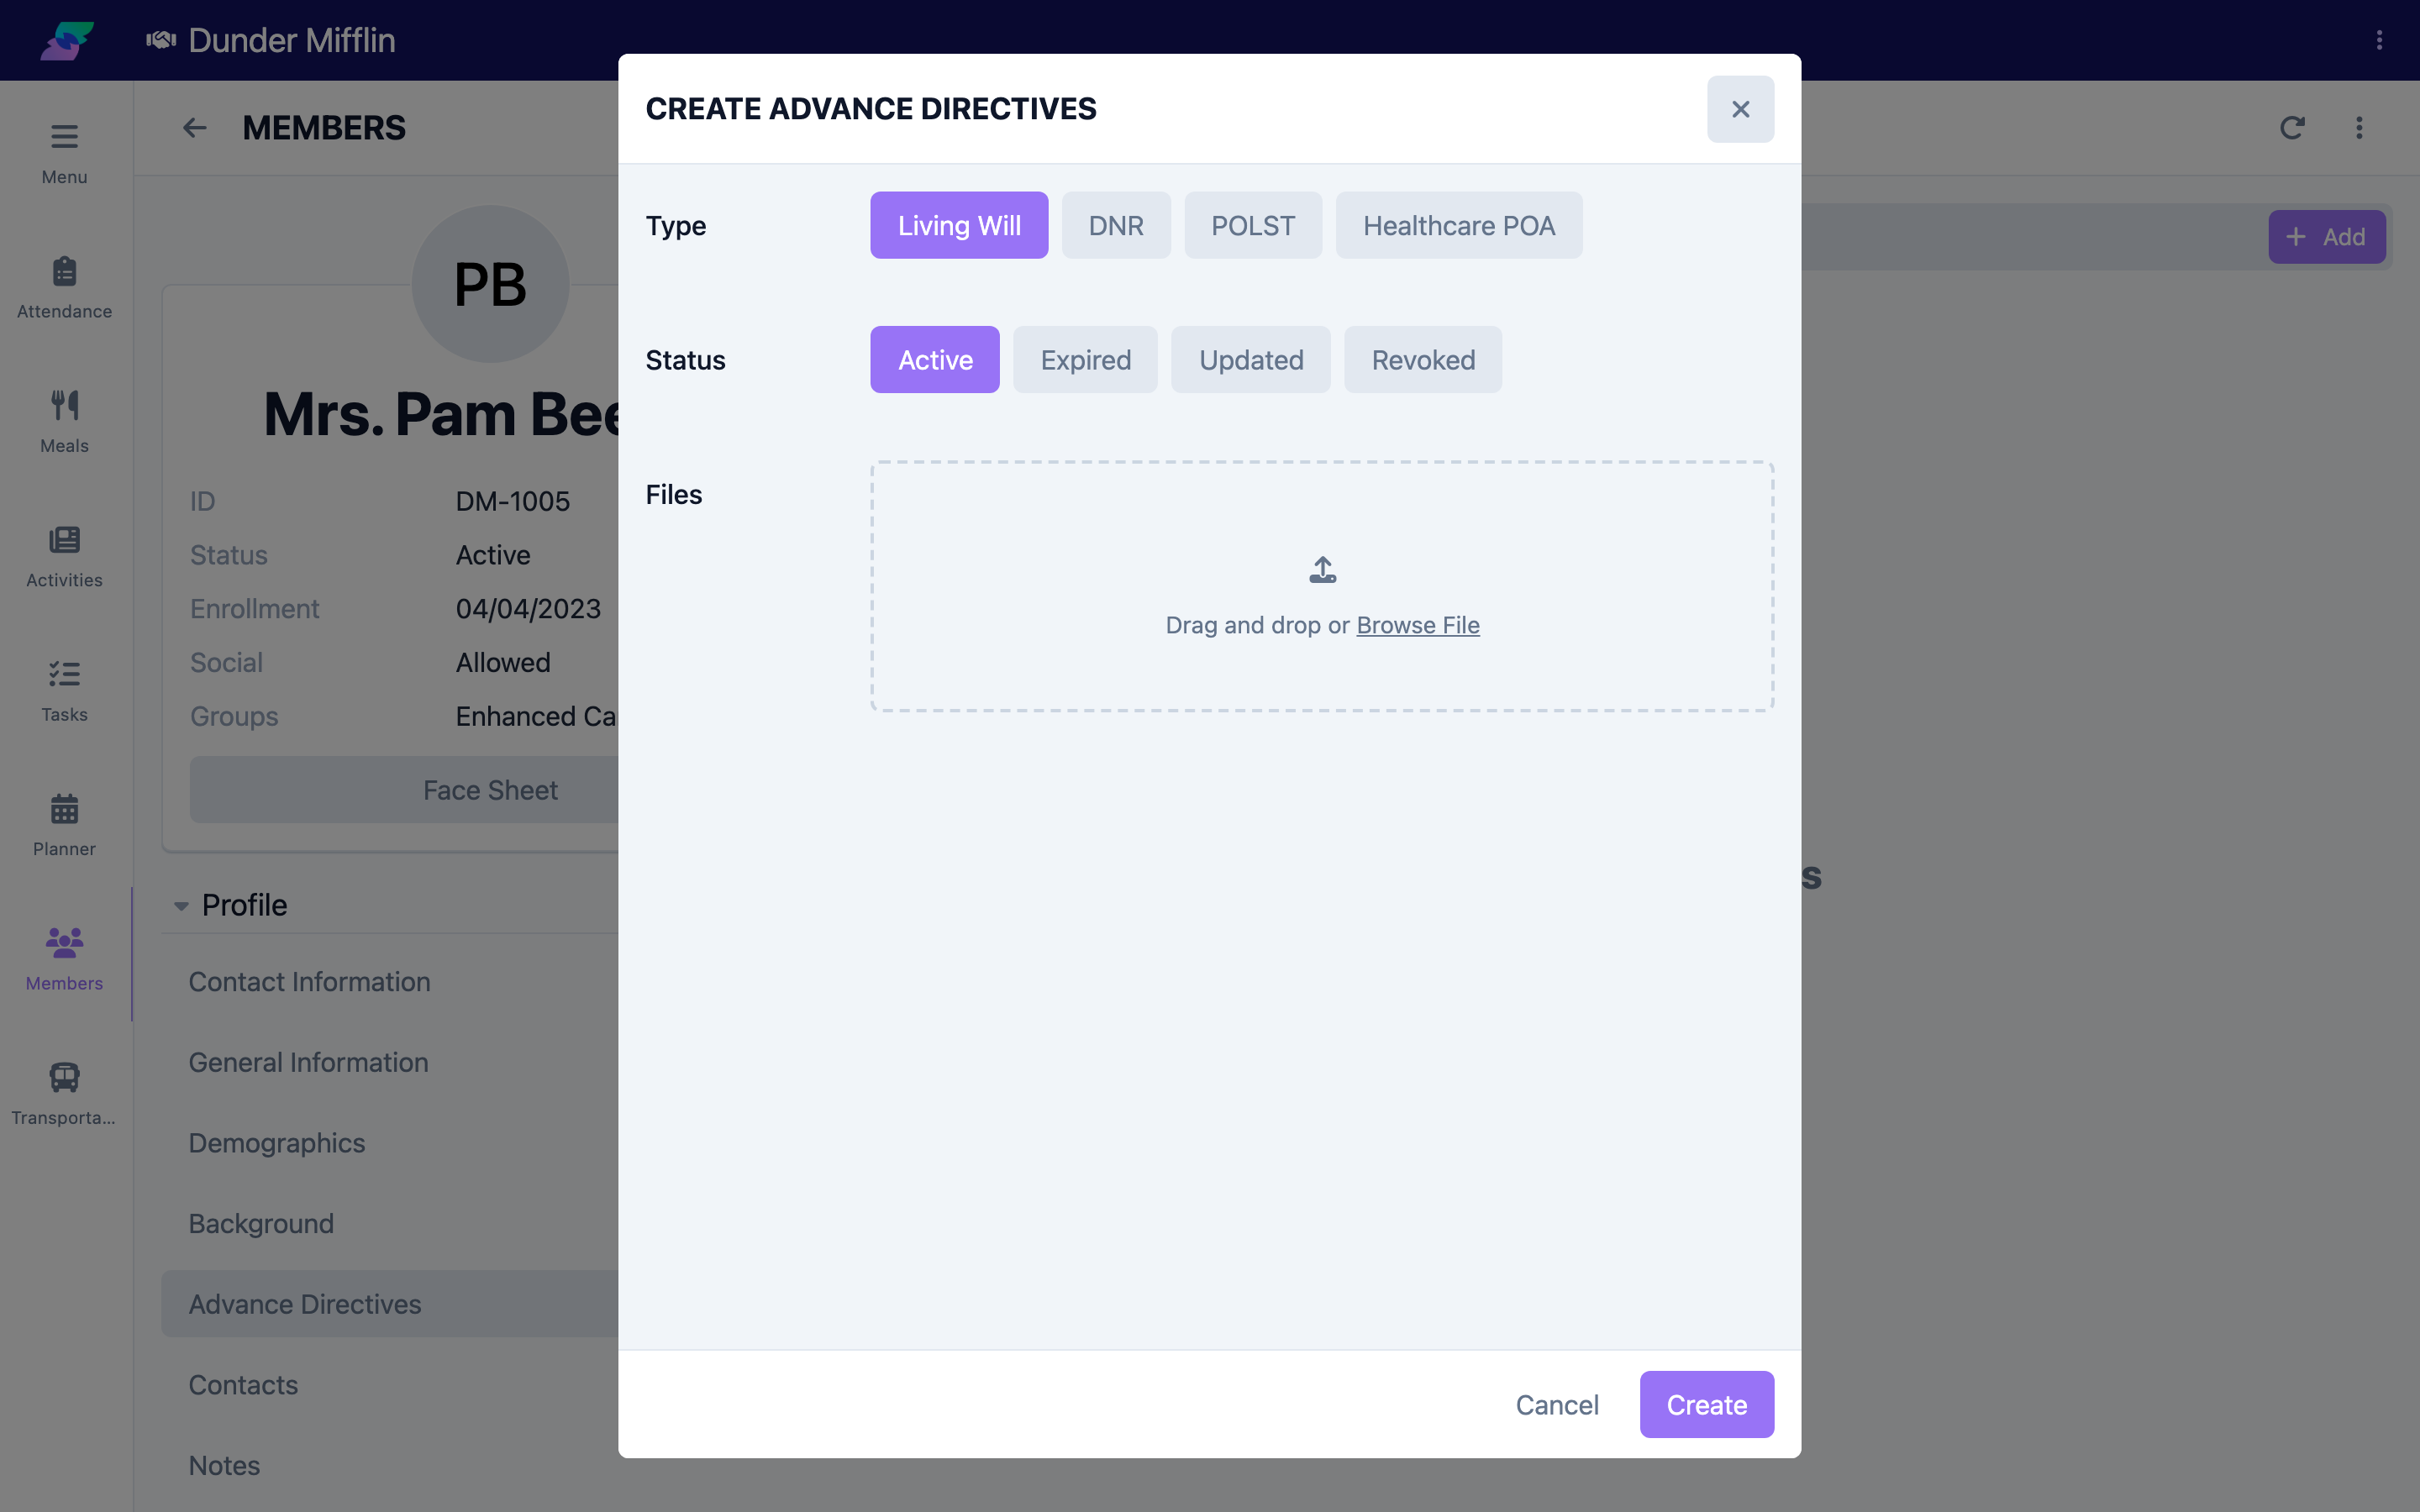Choose Healthcare POA type

pos(1459,225)
